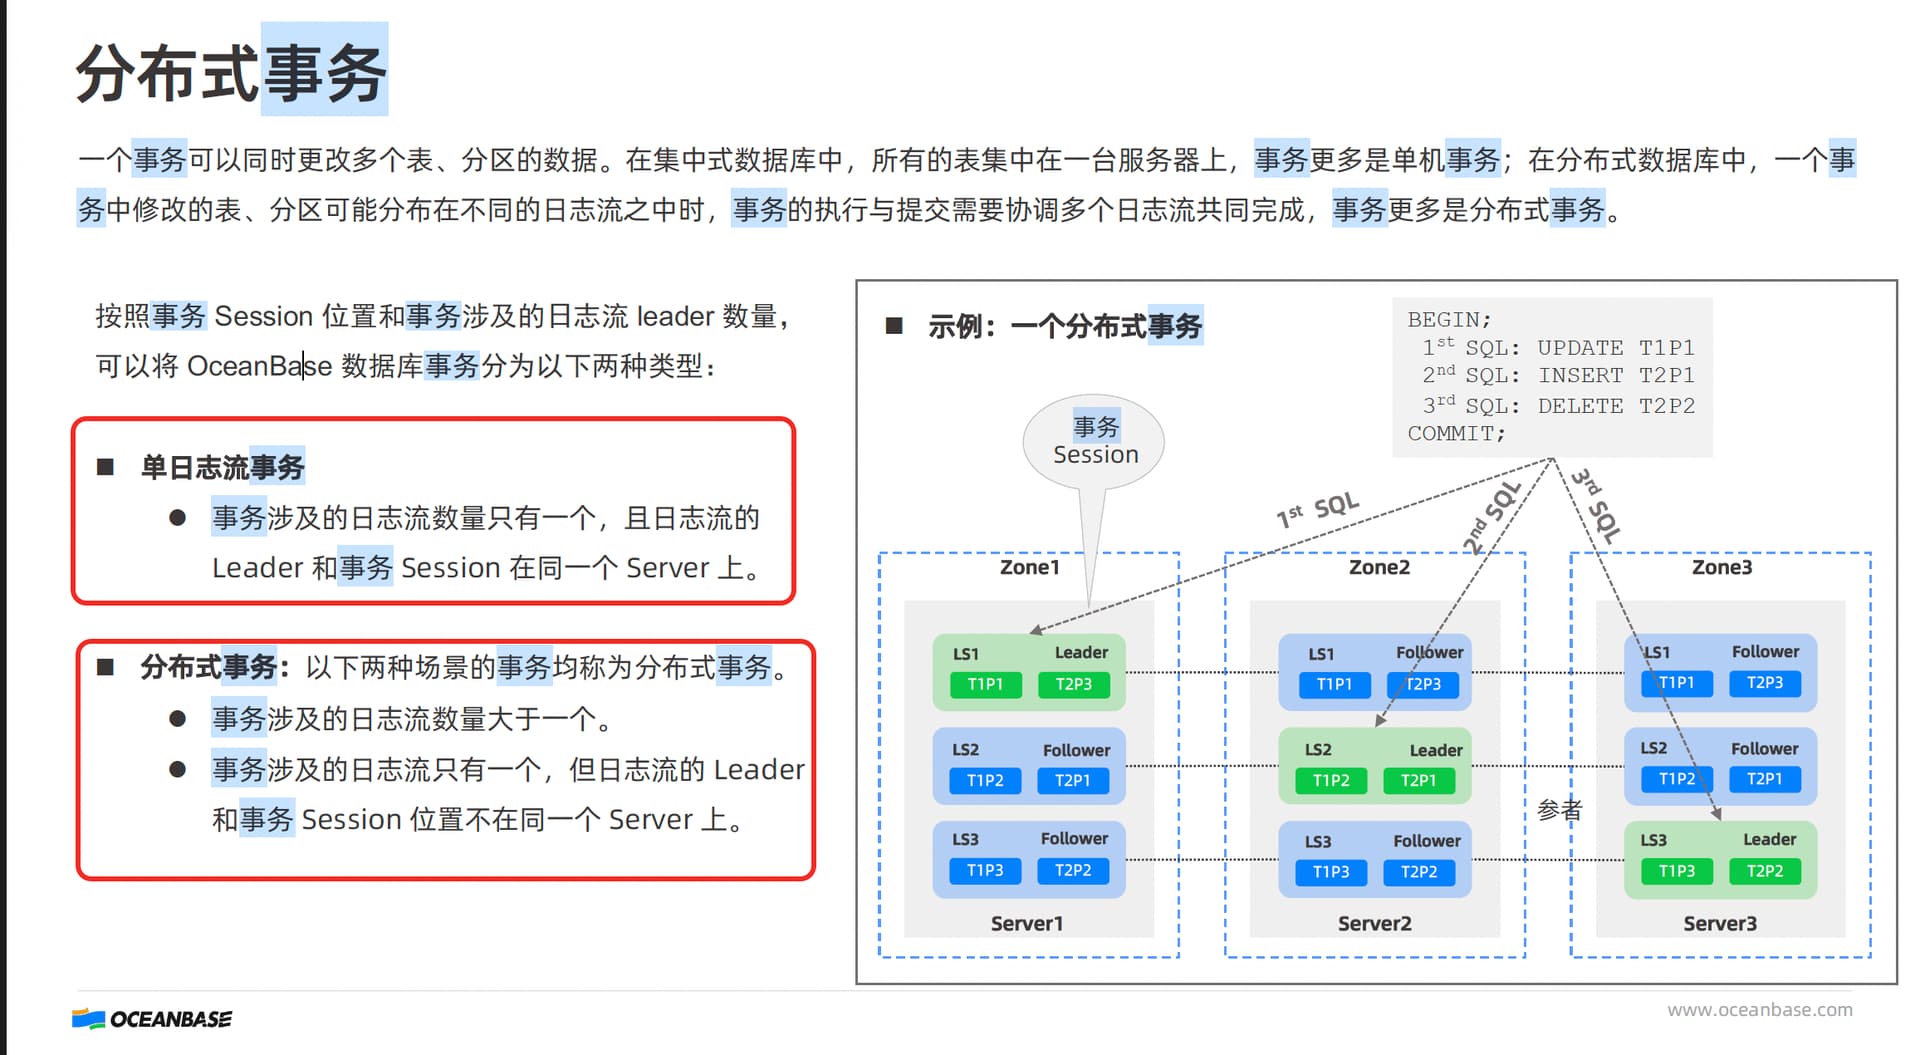Click the Zone2 label
Image resolution: width=1920 pixels, height=1055 pixels.
[x=1379, y=567]
